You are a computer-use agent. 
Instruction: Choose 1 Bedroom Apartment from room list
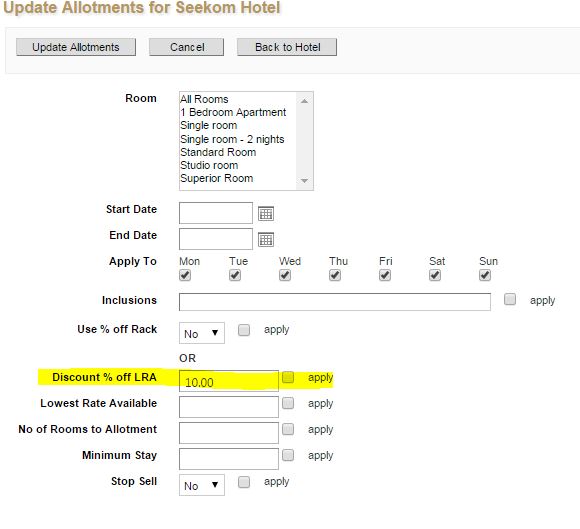click(x=233, y=112)
